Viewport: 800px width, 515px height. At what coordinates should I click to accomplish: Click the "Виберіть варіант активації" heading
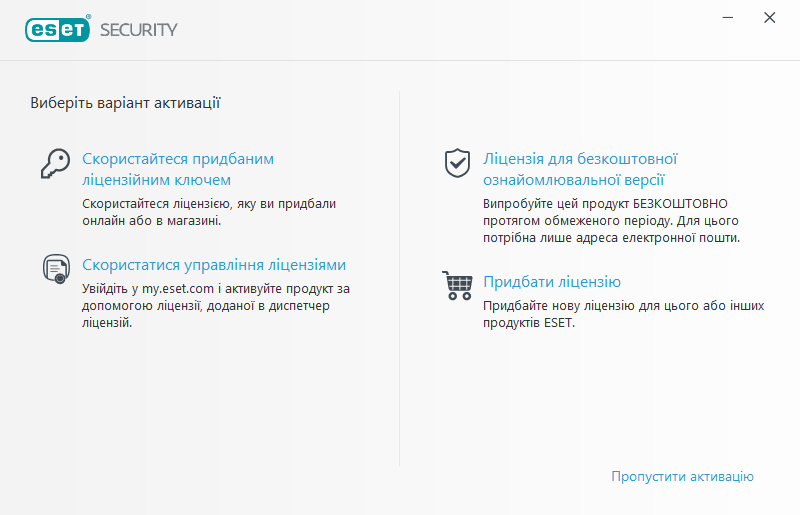125,102
